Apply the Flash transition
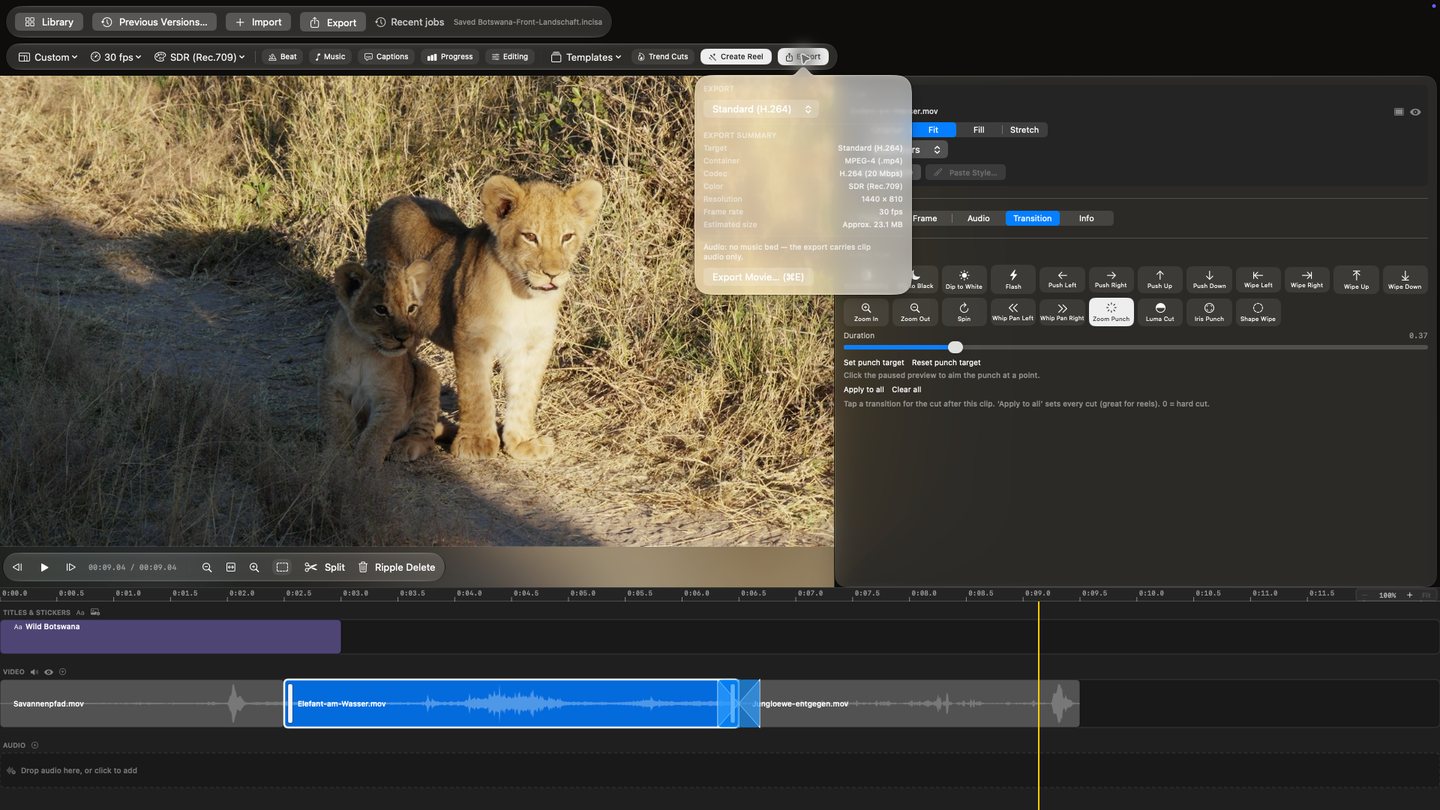The image size is (1440, 810). [x=1013, y=279]
